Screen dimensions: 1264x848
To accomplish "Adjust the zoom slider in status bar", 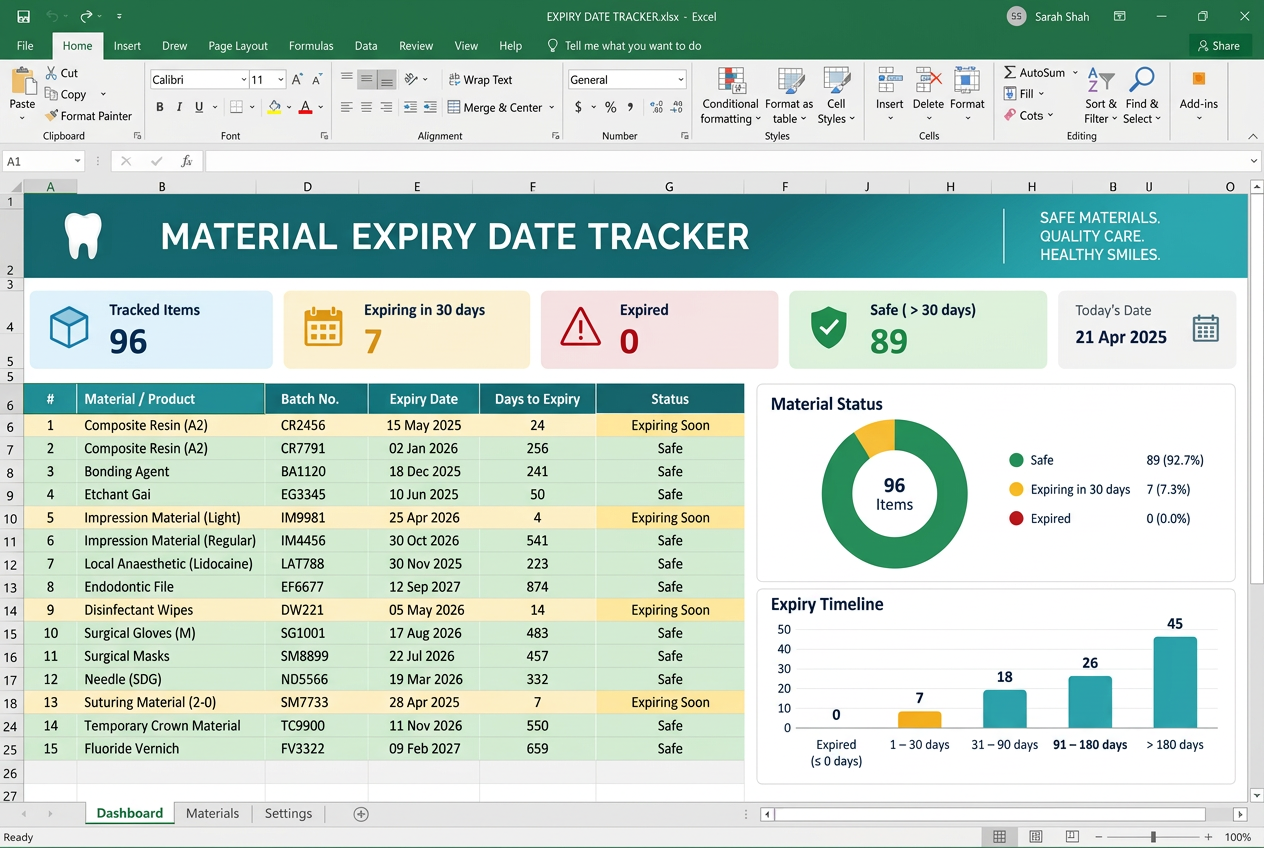I will (x=1153, y=837).
